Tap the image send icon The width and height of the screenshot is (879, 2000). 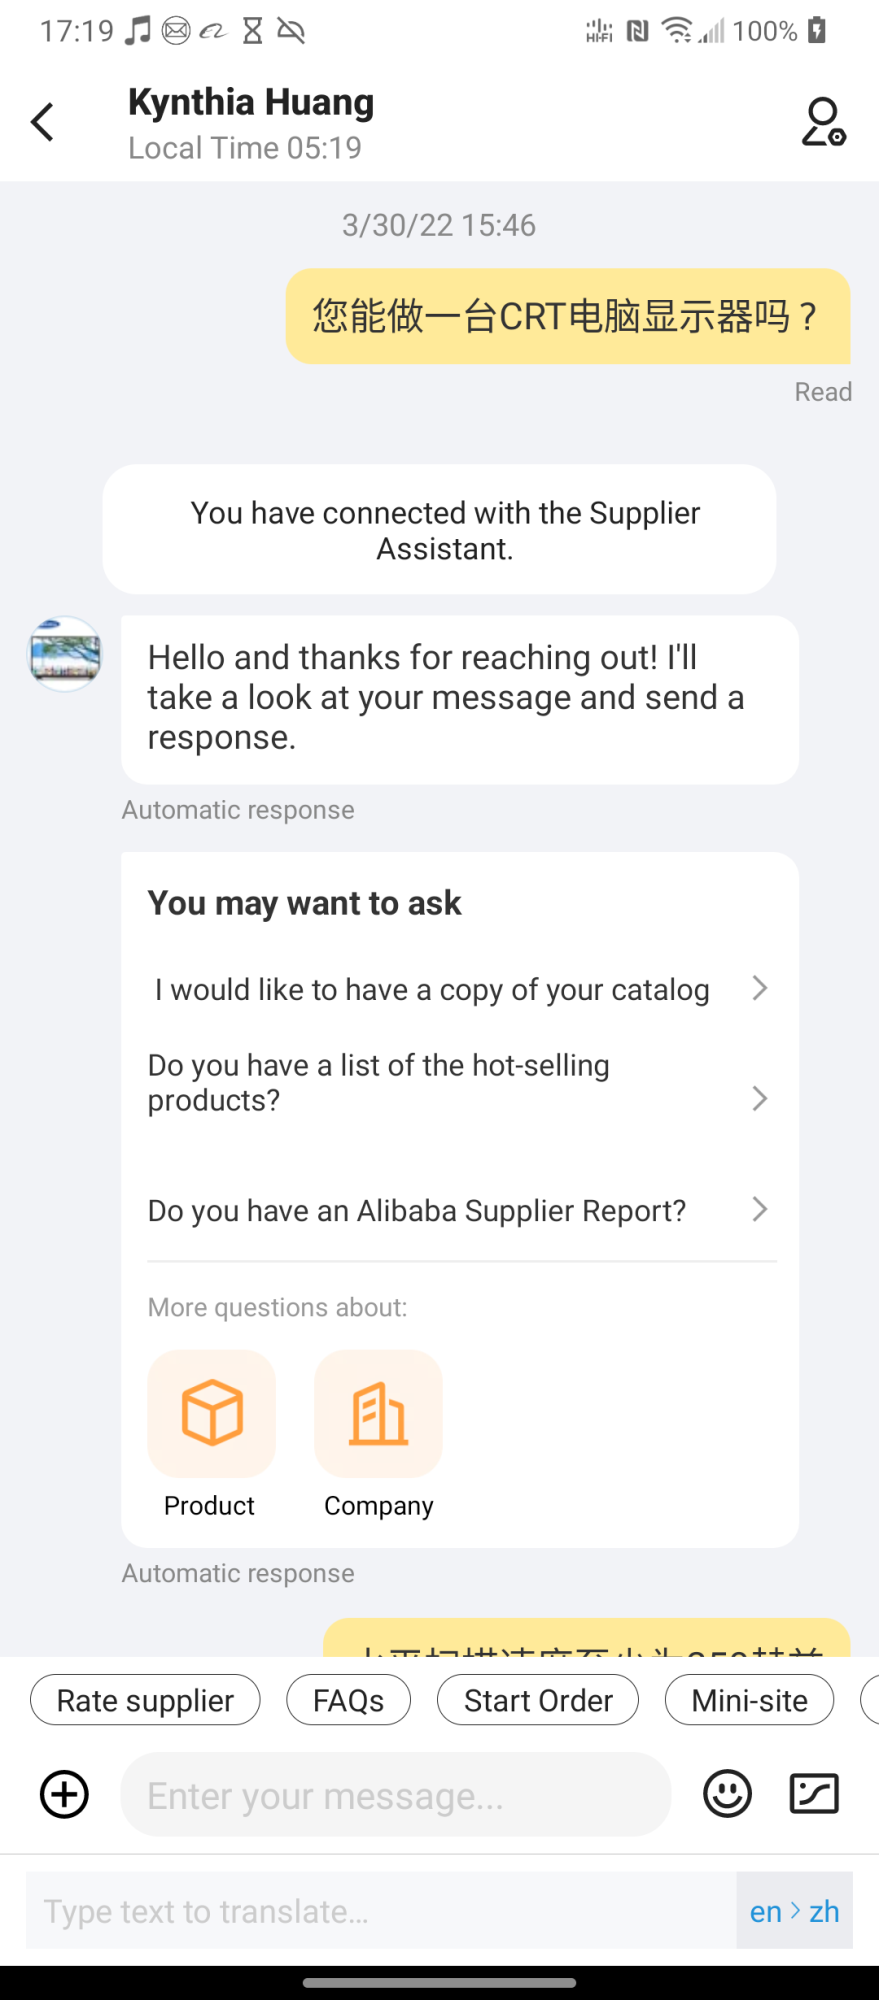(x=814, y=1794)
